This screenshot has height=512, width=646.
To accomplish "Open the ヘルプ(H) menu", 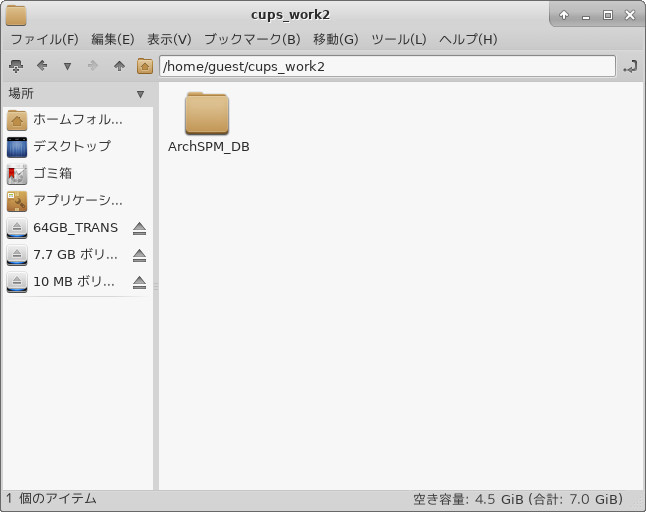I will tap(468, 39).
